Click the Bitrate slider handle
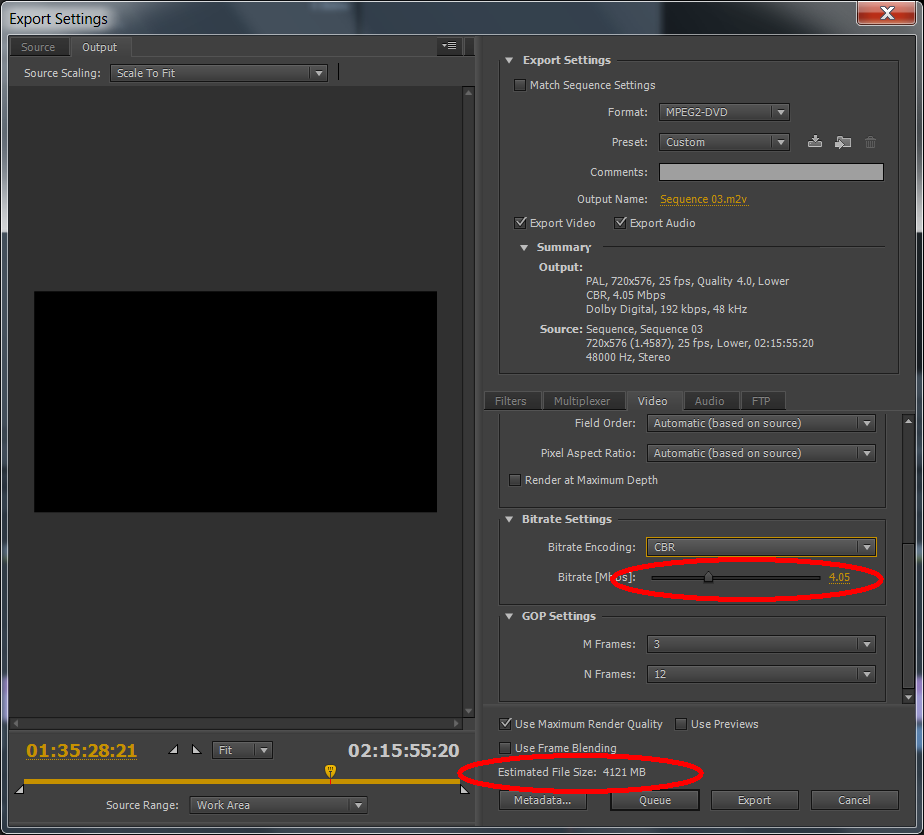Viewport: 924px width, 835px height. point(708,577)
